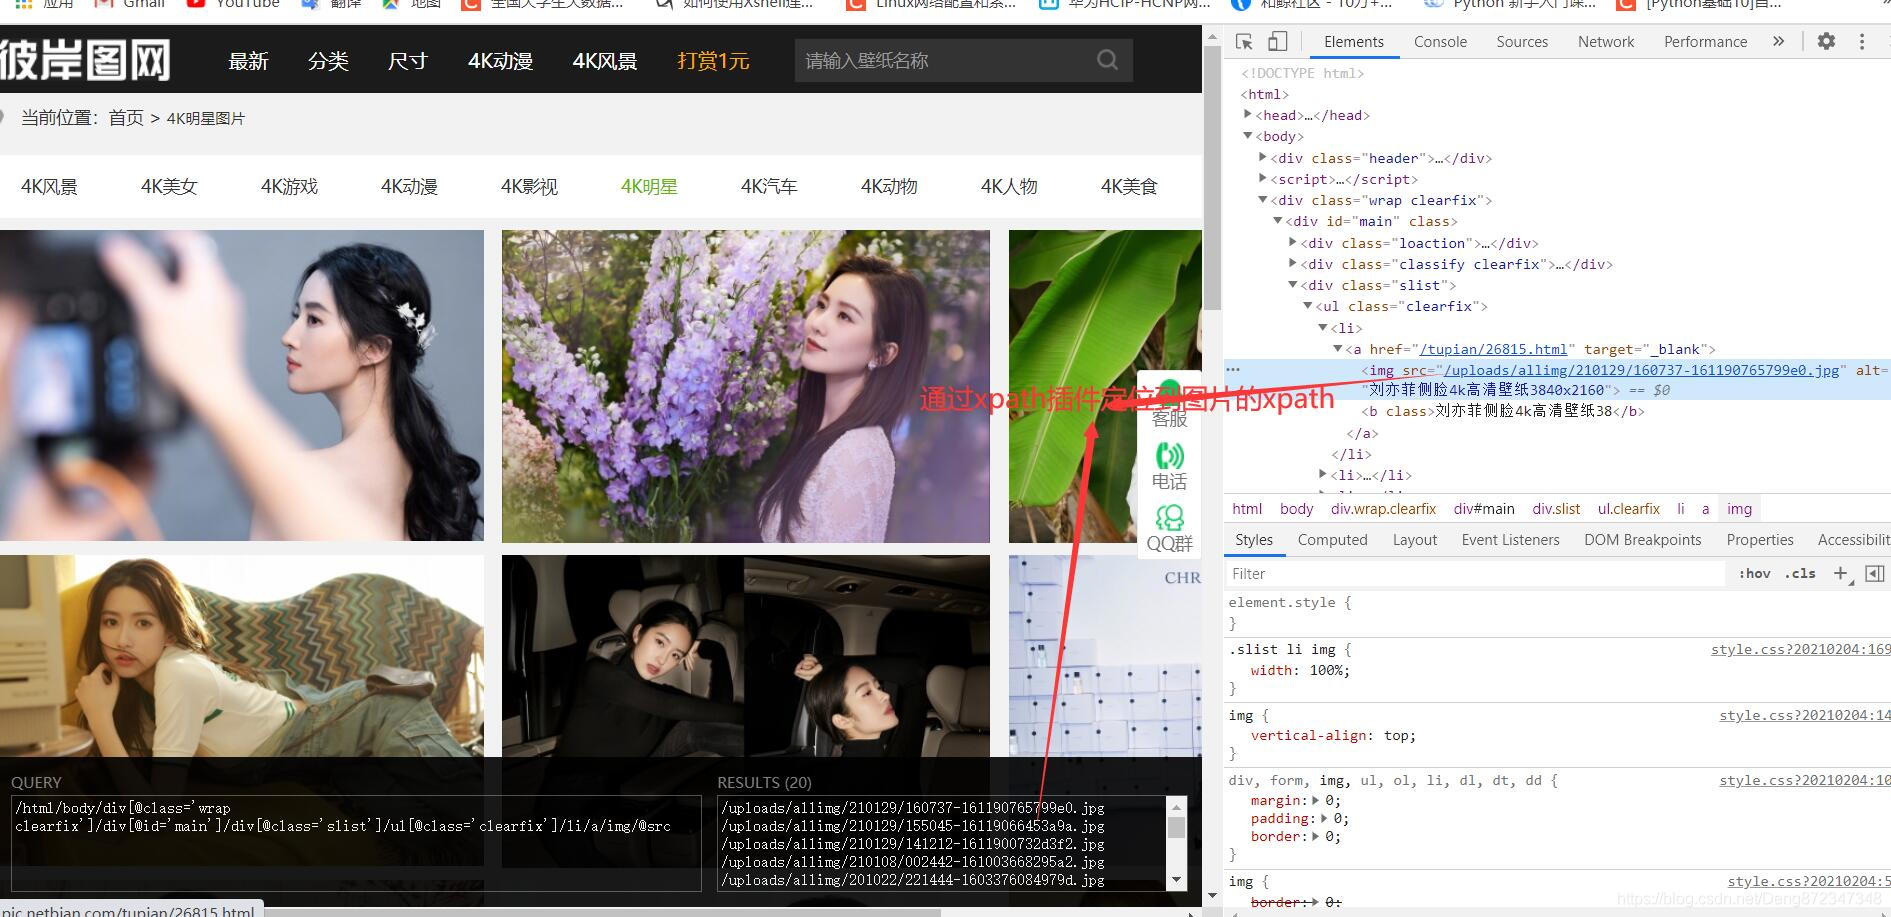This screenshot has height=917, width=1891.
Task: Switch to the Computed styles tab
Action: pyautogui.click(x=1332, y=539)
